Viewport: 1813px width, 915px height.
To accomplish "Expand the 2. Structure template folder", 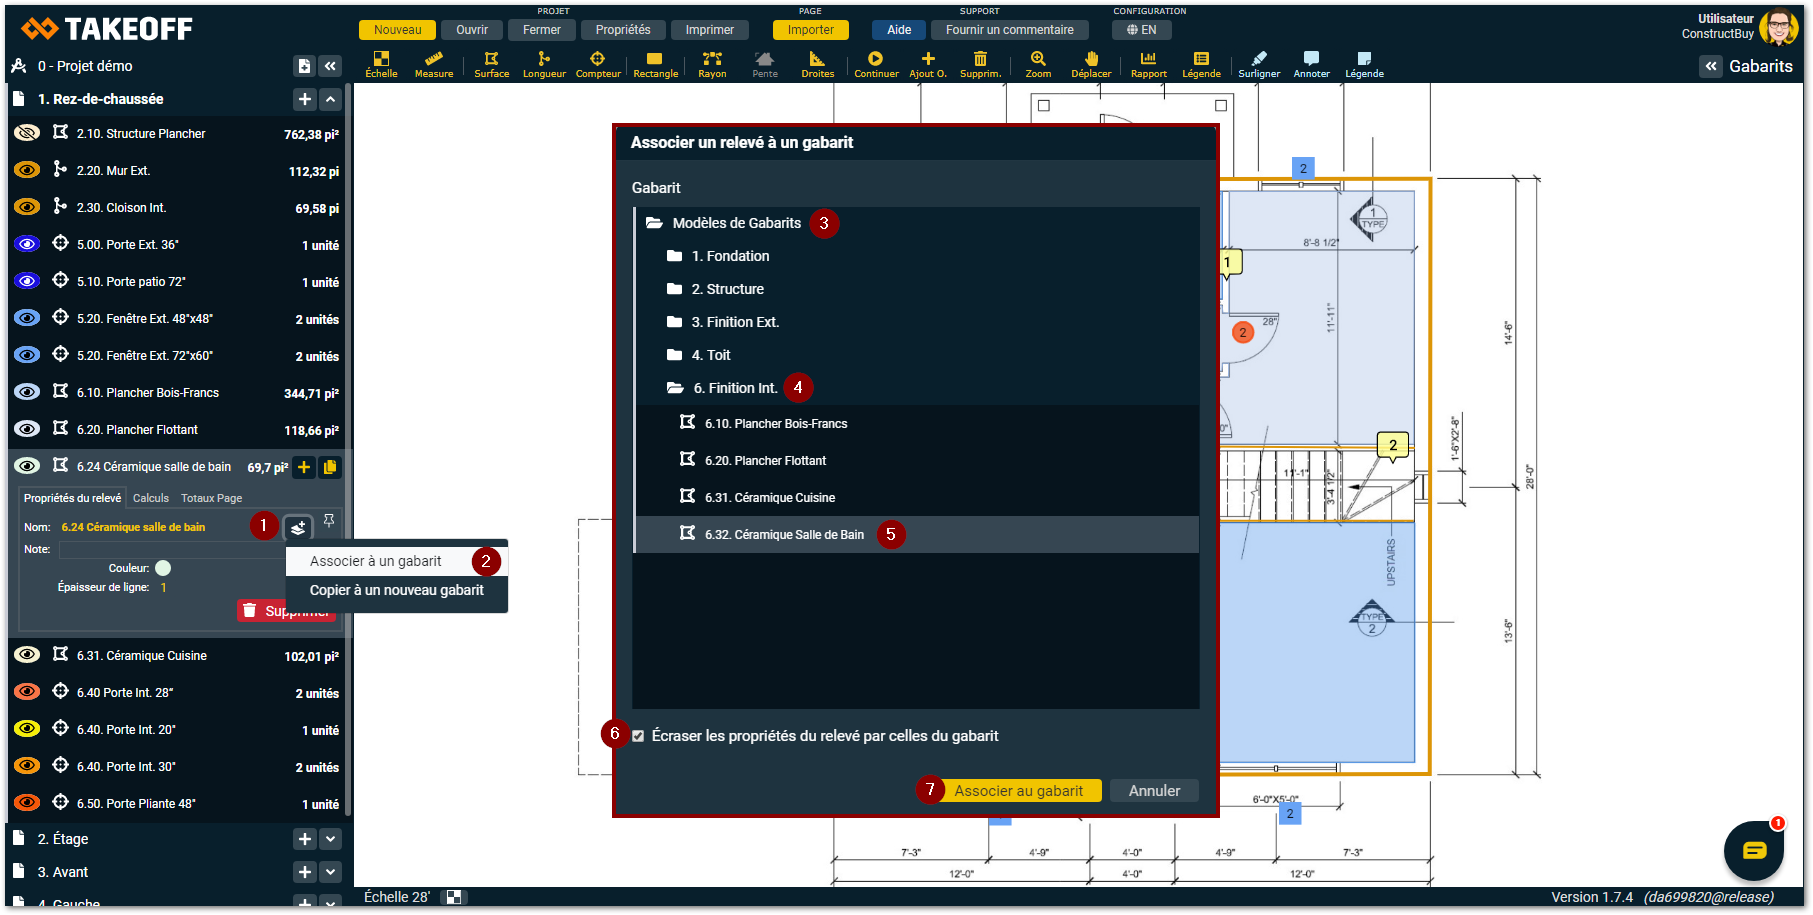I will [x=727, y=289].
